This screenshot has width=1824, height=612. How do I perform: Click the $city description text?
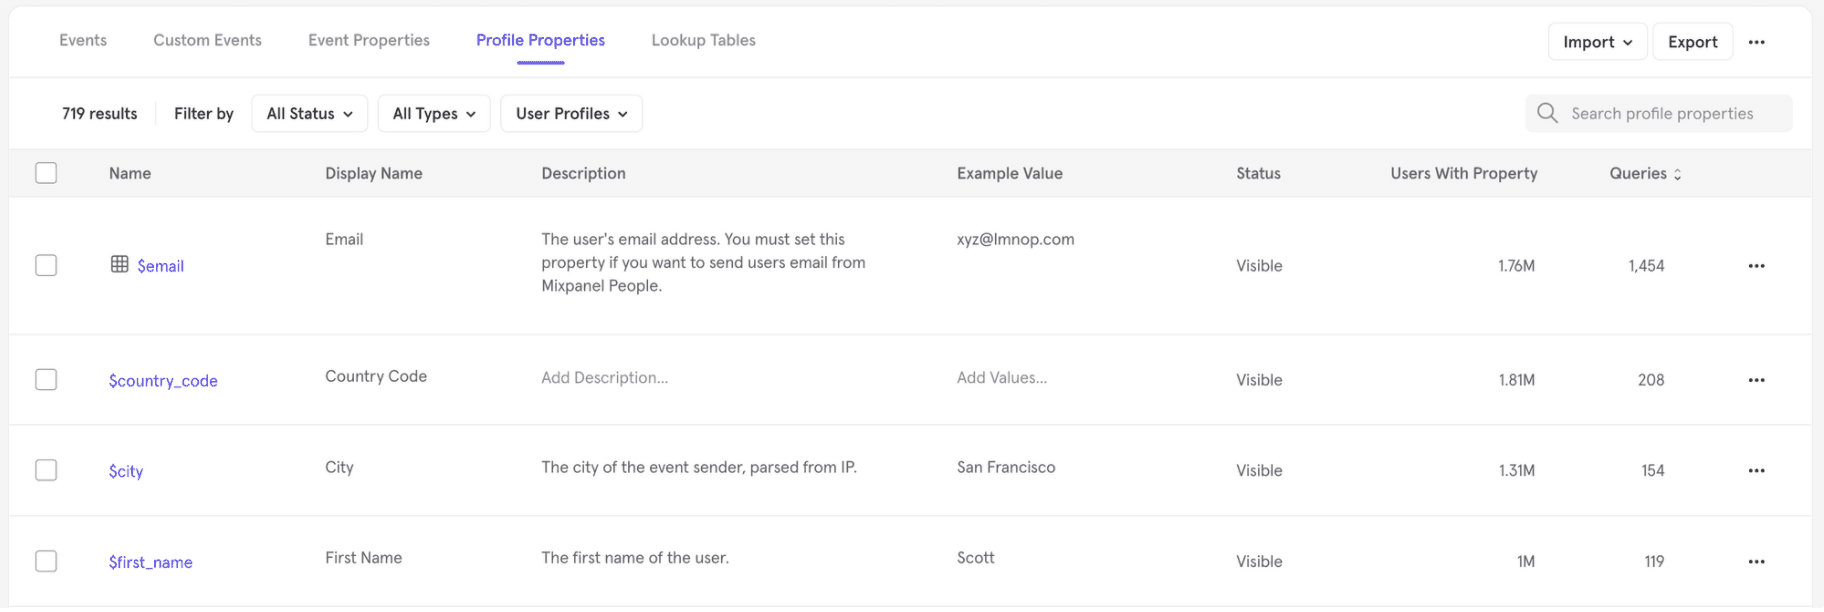(x=699, y=467)
